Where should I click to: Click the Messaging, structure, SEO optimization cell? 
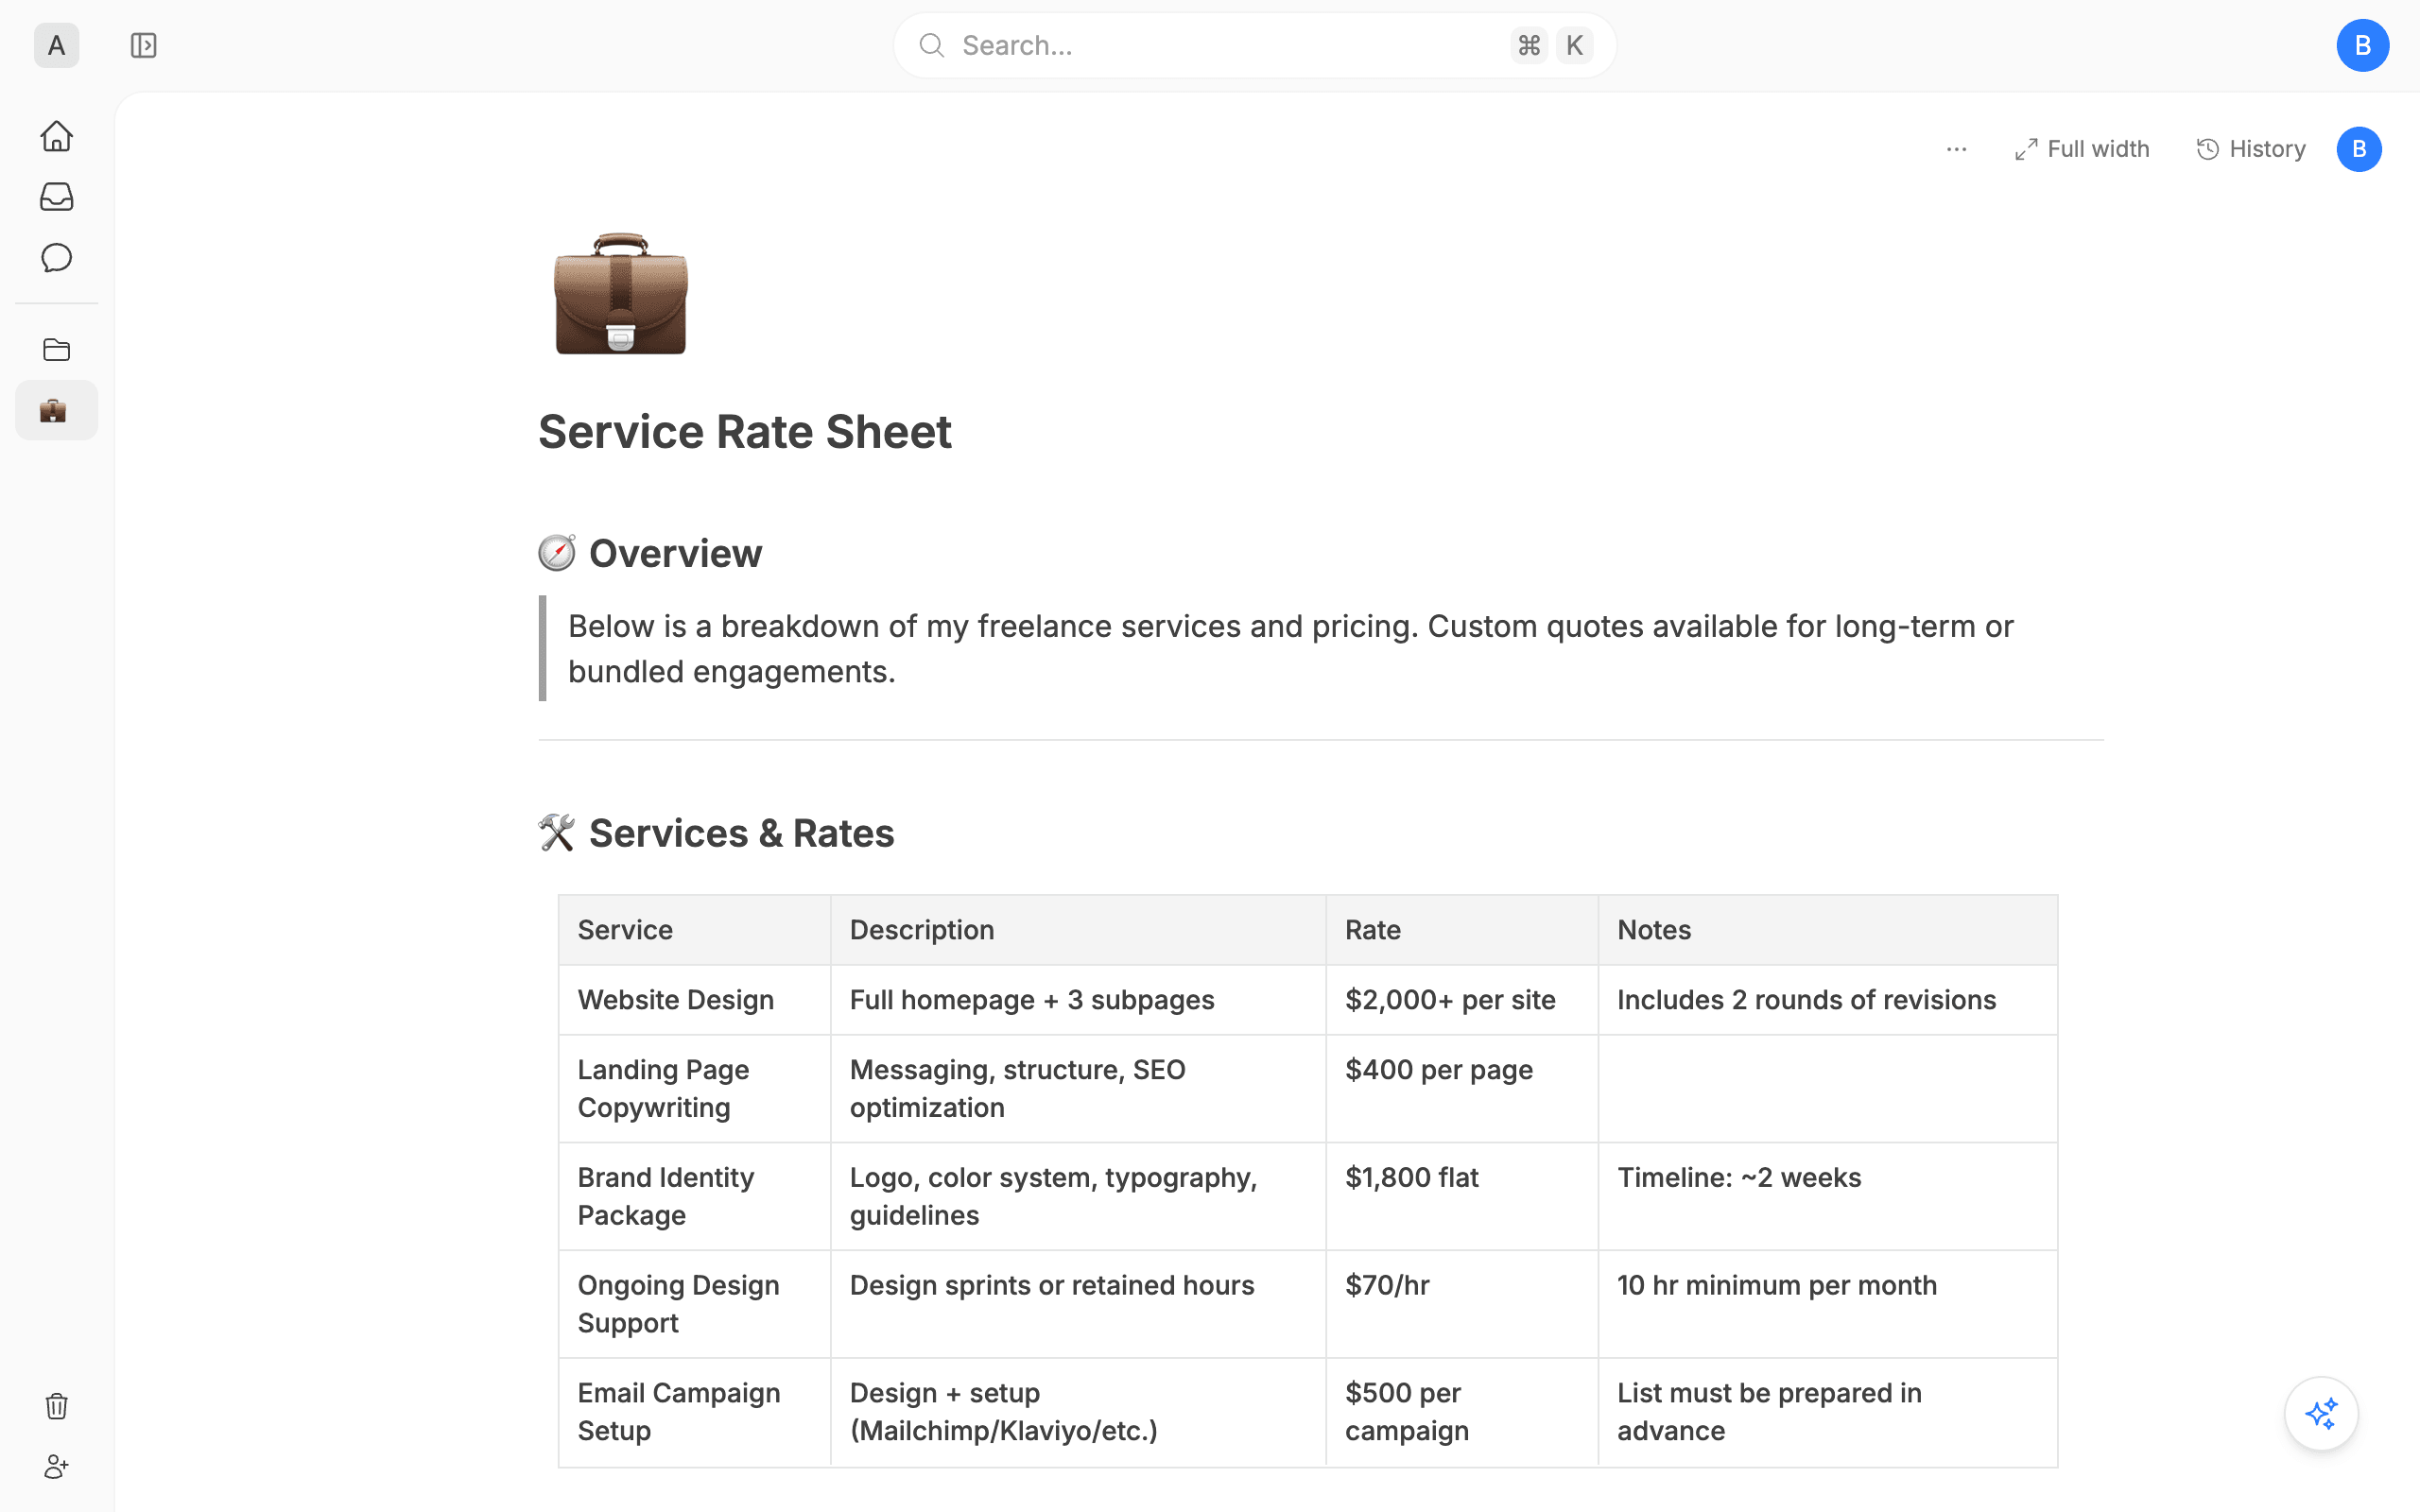1078,1089
